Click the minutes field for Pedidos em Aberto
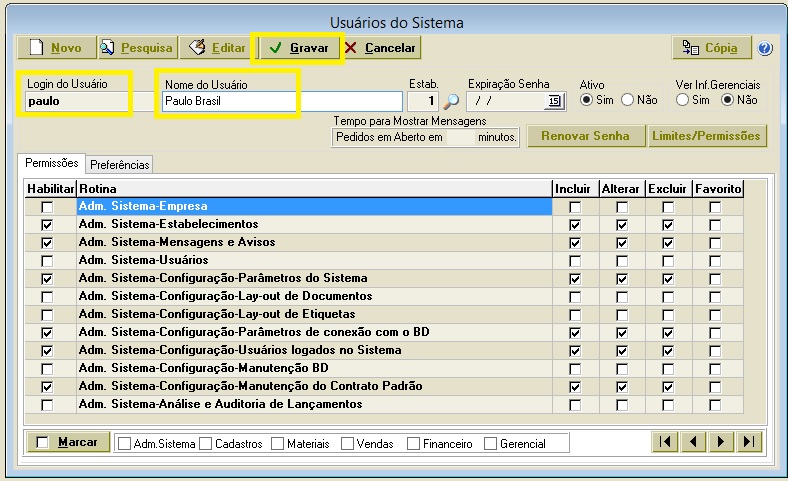This screenshot has width=788, height=481. [460, 137]
